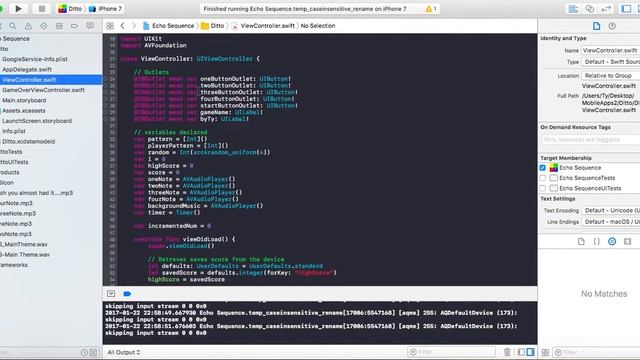The width and height of the screenshot is (640, 360).
Task: Click No Selection in the jump bar
Action: (x=318, y=26)
